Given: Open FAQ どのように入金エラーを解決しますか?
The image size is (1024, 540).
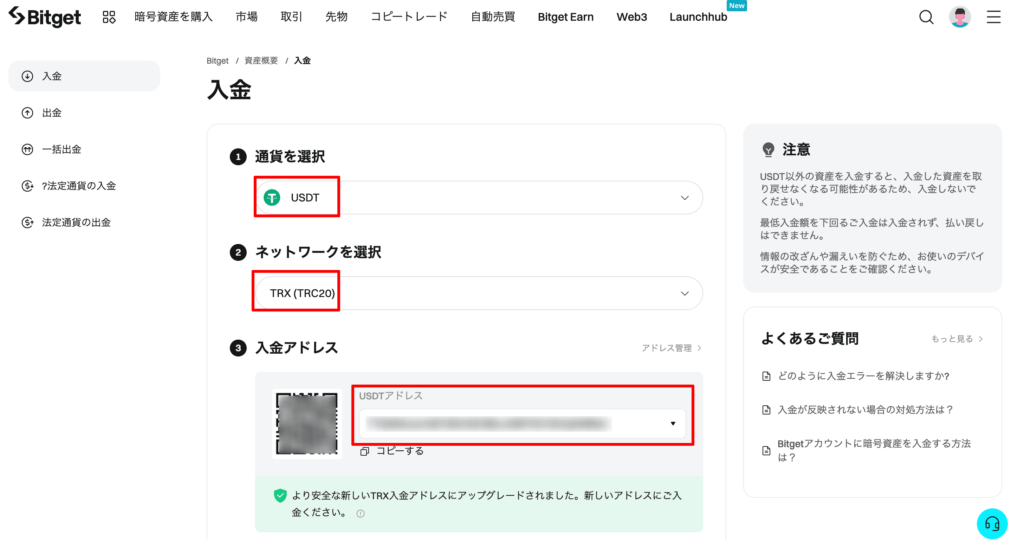Looking at the screenshot, I should click(x=863, y=376).
